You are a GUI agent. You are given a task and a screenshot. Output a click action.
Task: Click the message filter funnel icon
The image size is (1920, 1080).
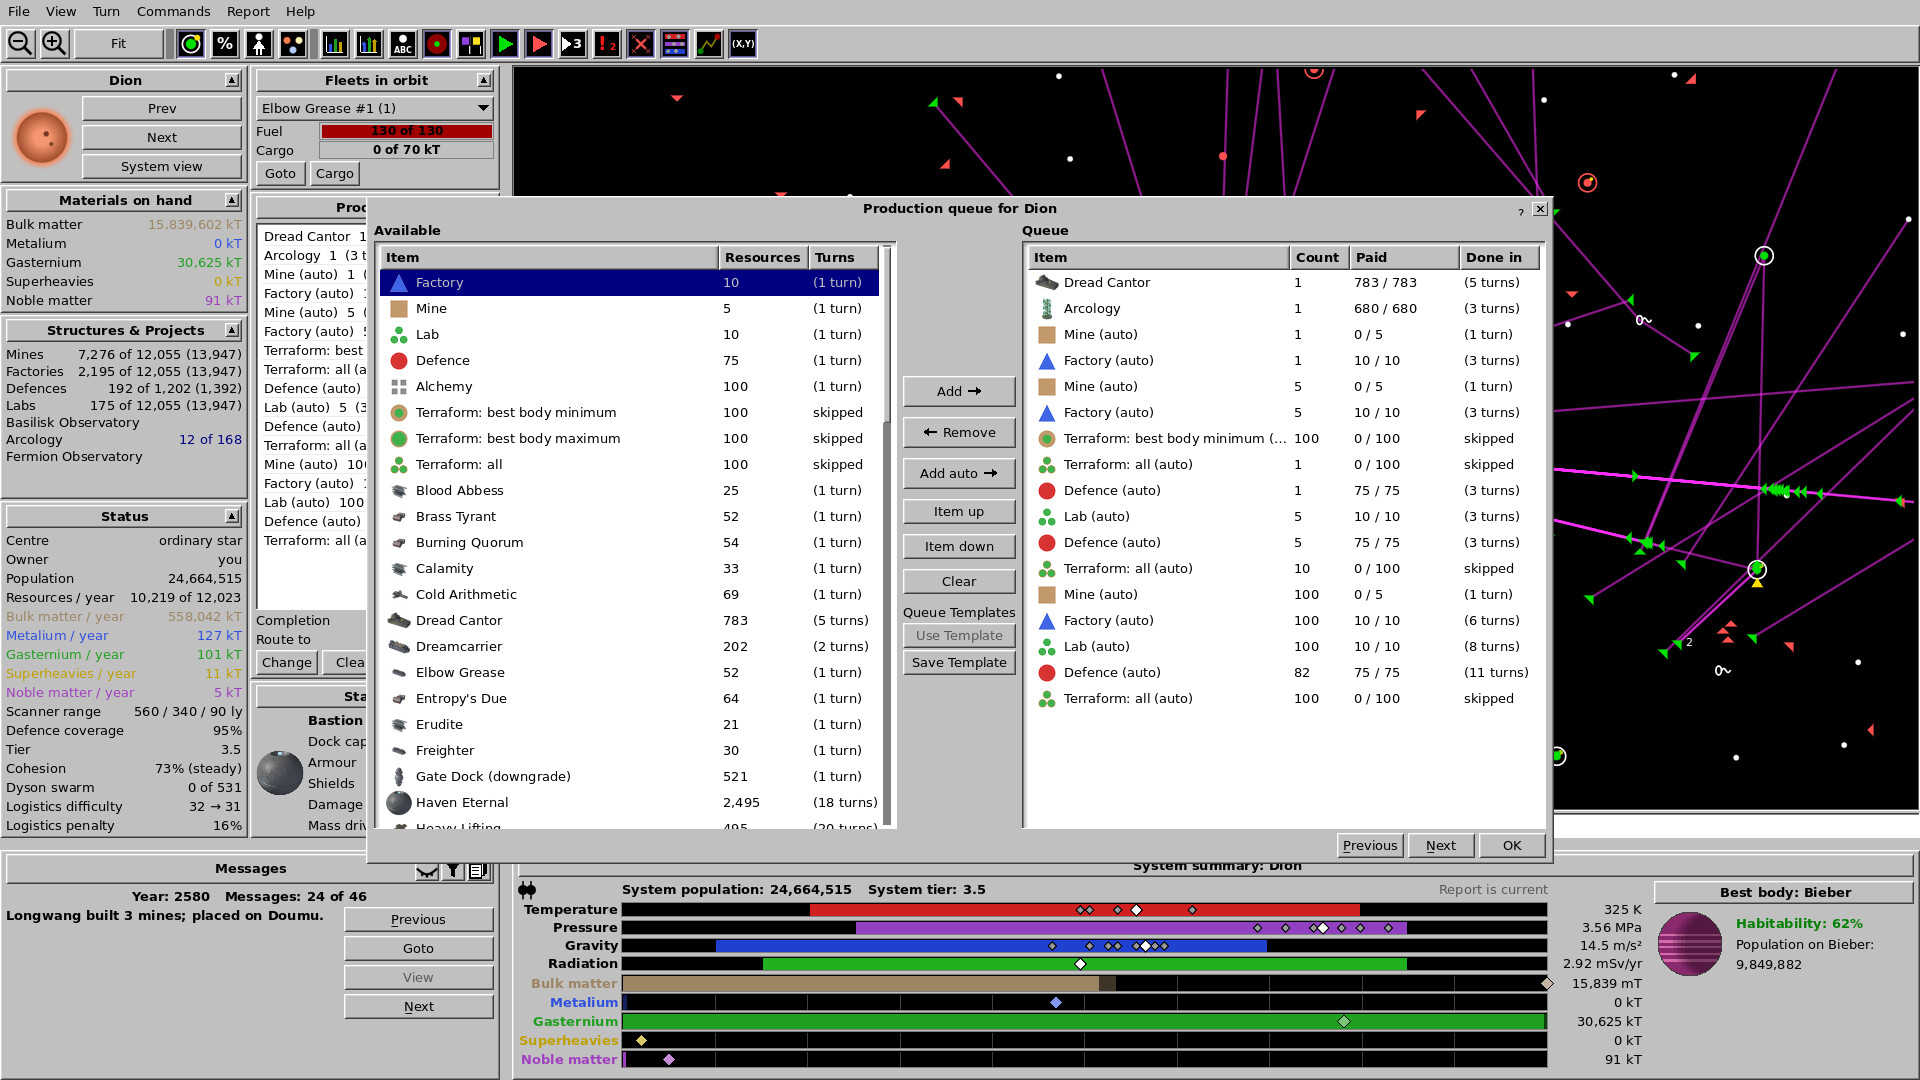[x=453, y=870]
